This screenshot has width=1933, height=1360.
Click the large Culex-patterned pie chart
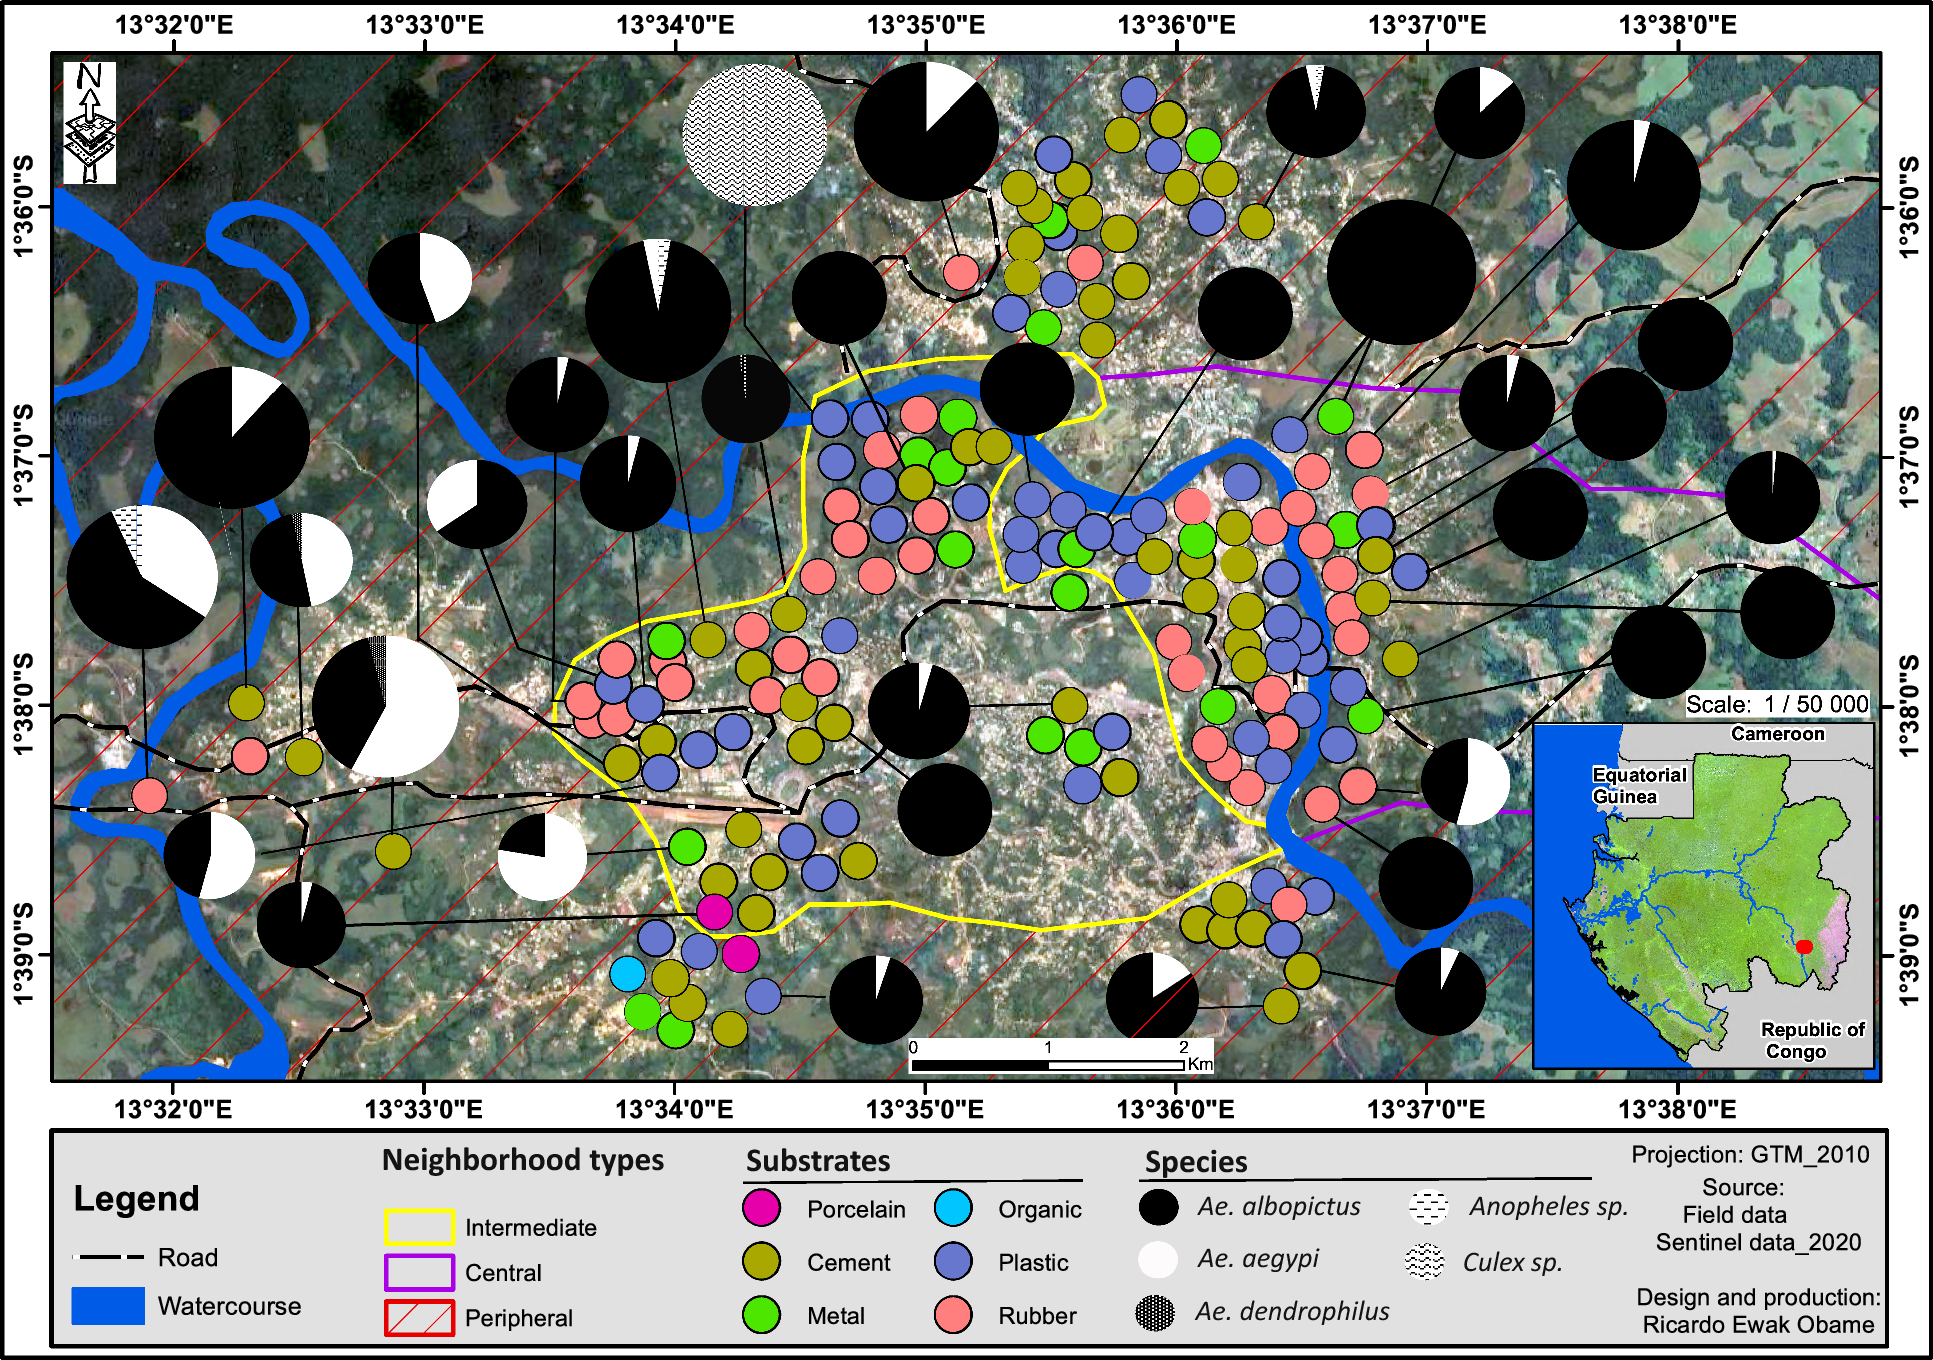[754, 135]
